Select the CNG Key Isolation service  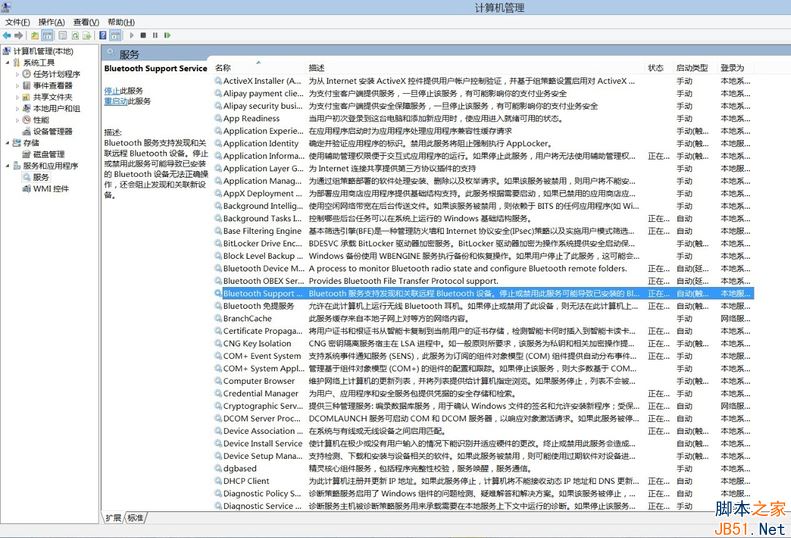click(x=484, y=344)
